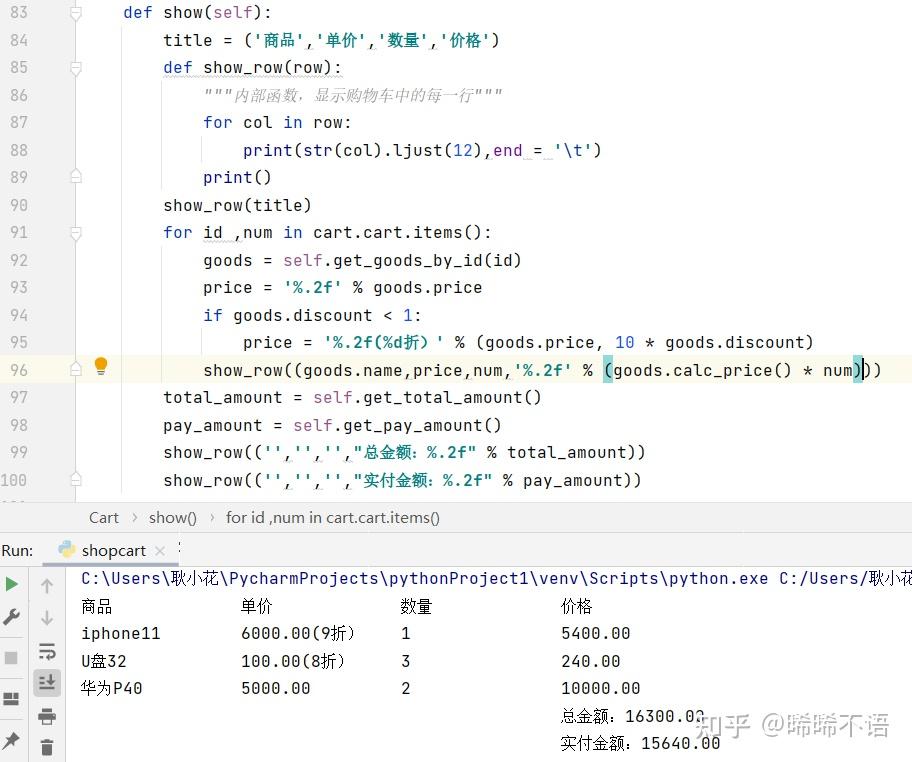Collapse the show_row inner function

tap(75, 67)
